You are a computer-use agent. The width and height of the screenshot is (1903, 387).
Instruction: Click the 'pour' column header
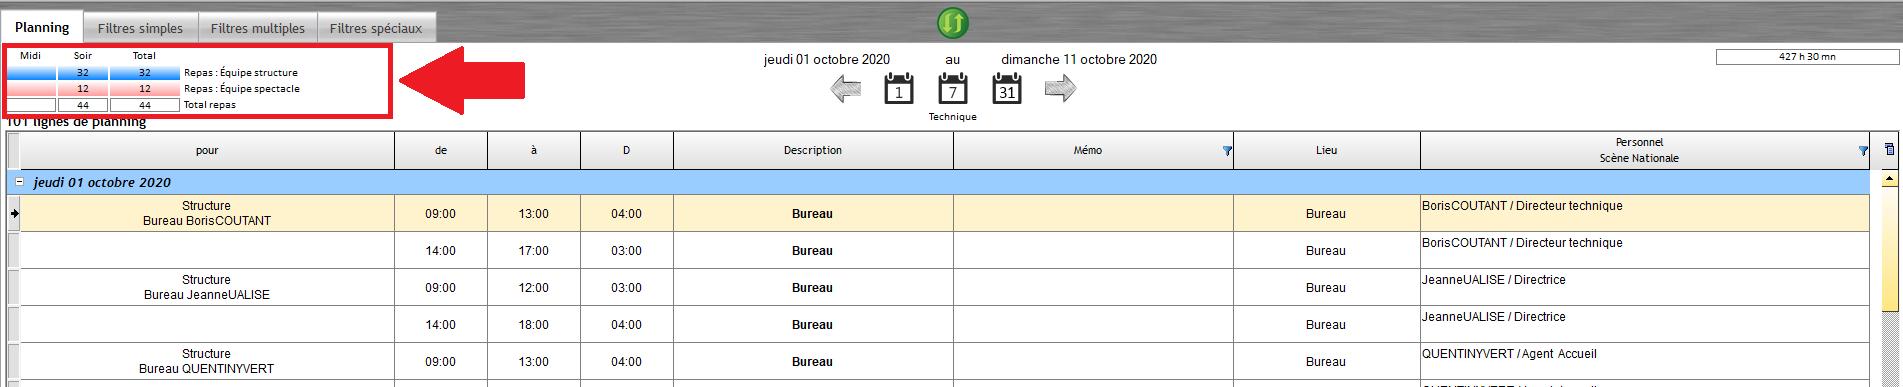(x=207, y=150)
